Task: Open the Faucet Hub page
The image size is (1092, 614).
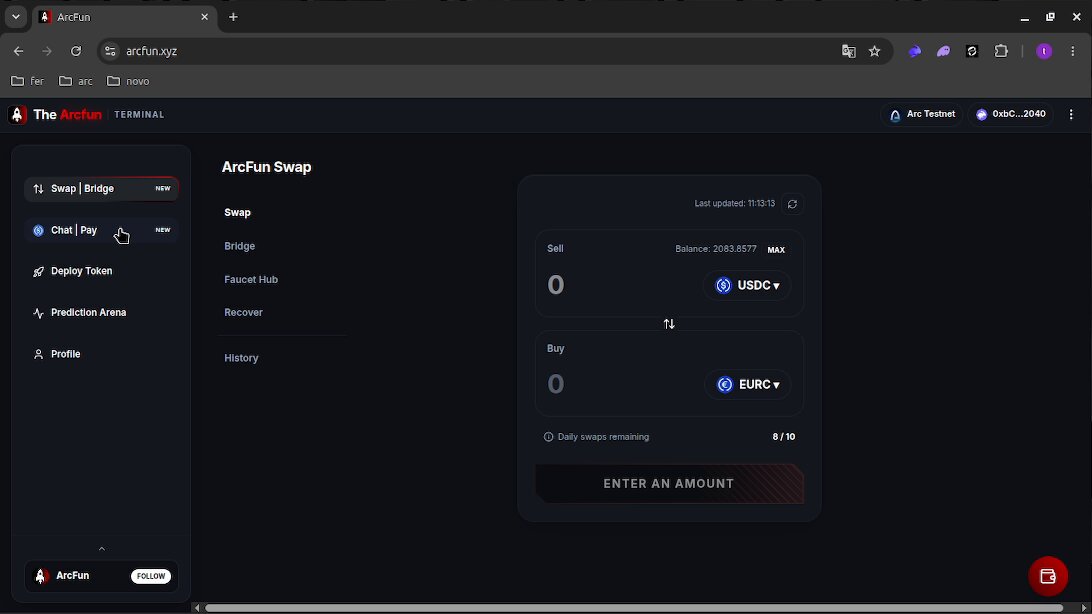Action: (x=251, y=279)
